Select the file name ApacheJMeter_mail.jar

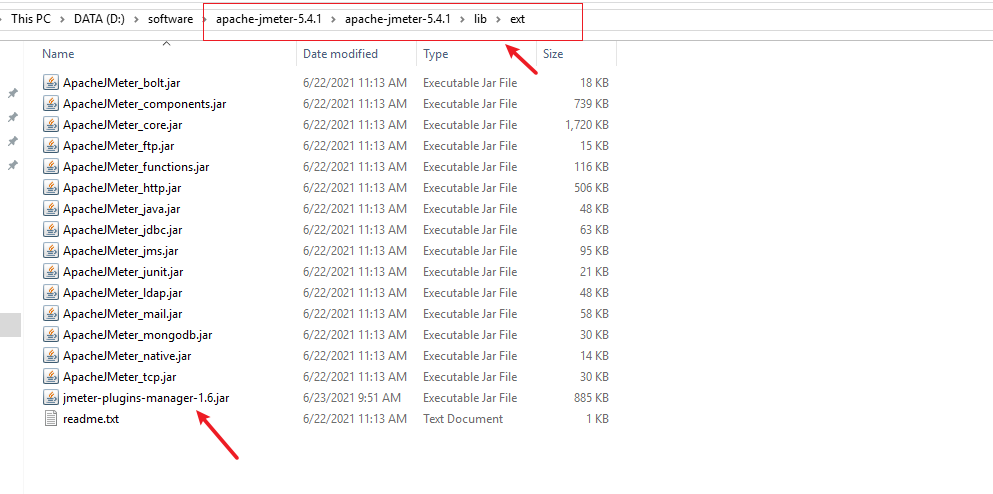coord(123,314)
